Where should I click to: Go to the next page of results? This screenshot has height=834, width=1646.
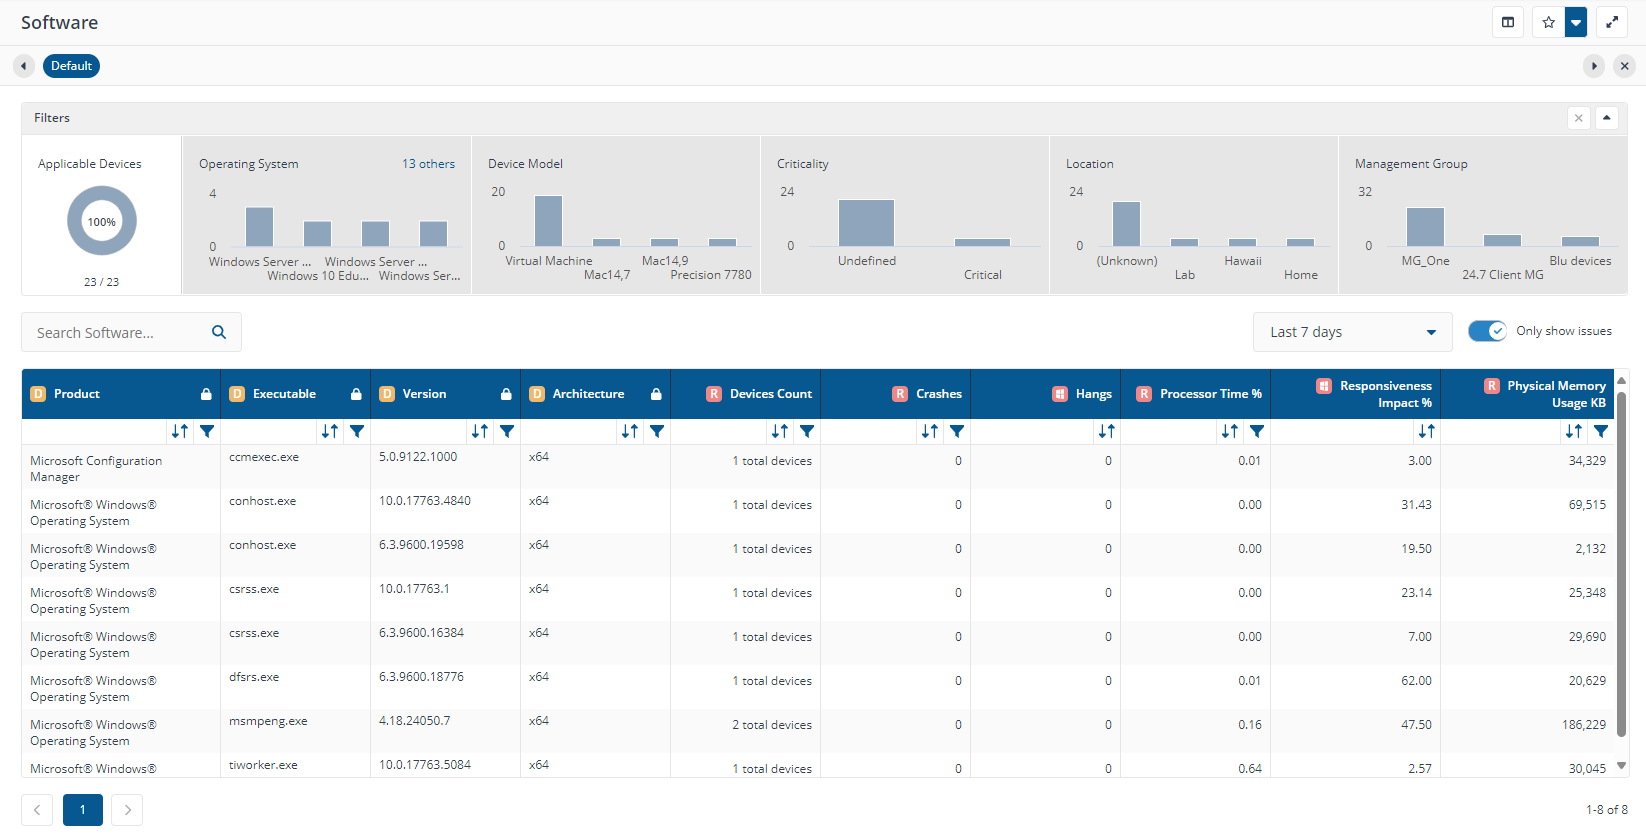(127, 810)
